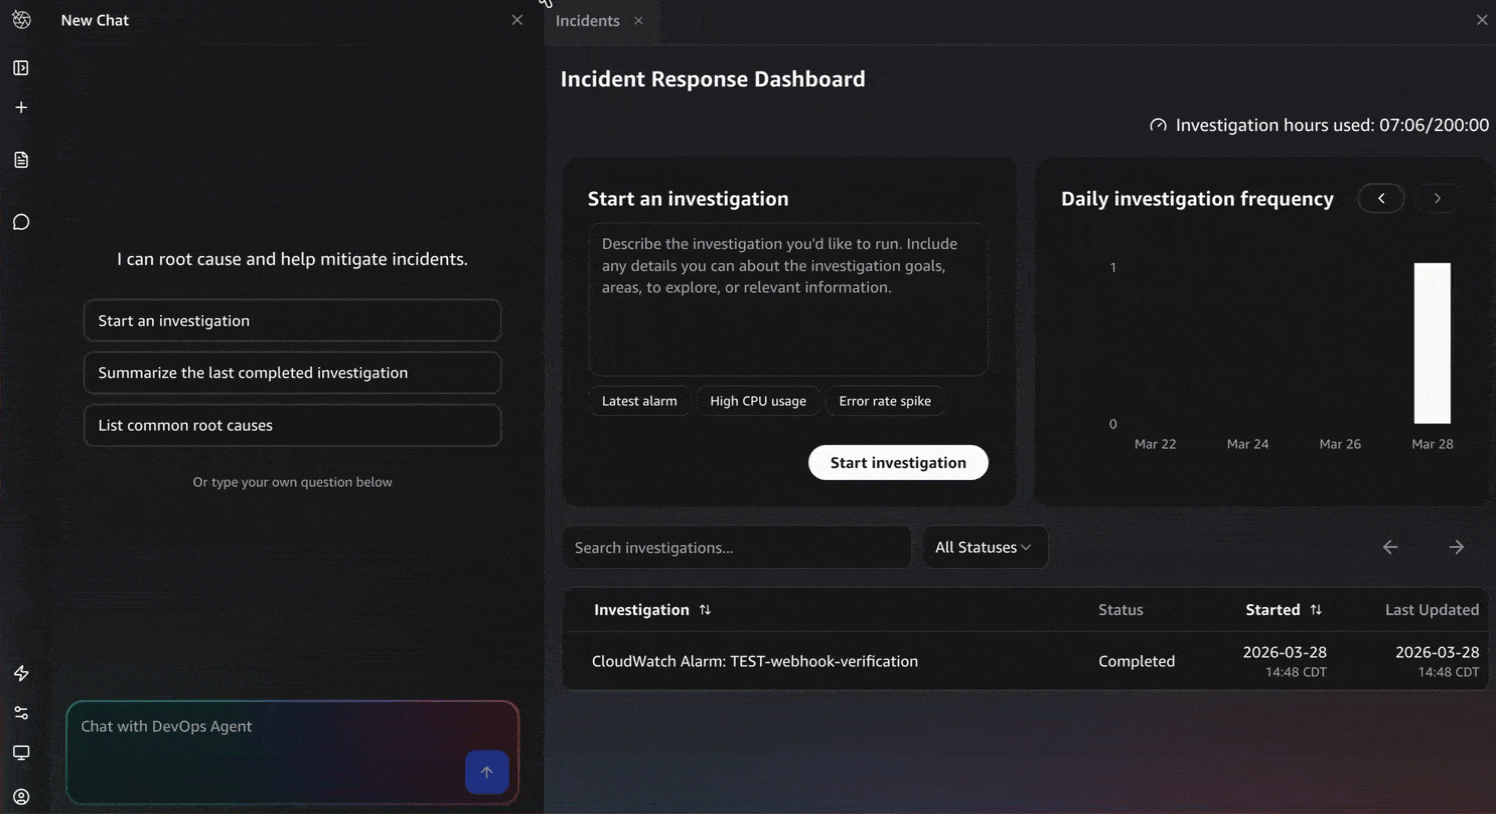Select the High CPU usage suggestion chip
This screenshot has width=1496, height=814.
pyautogui.click(x=758, y=400)
